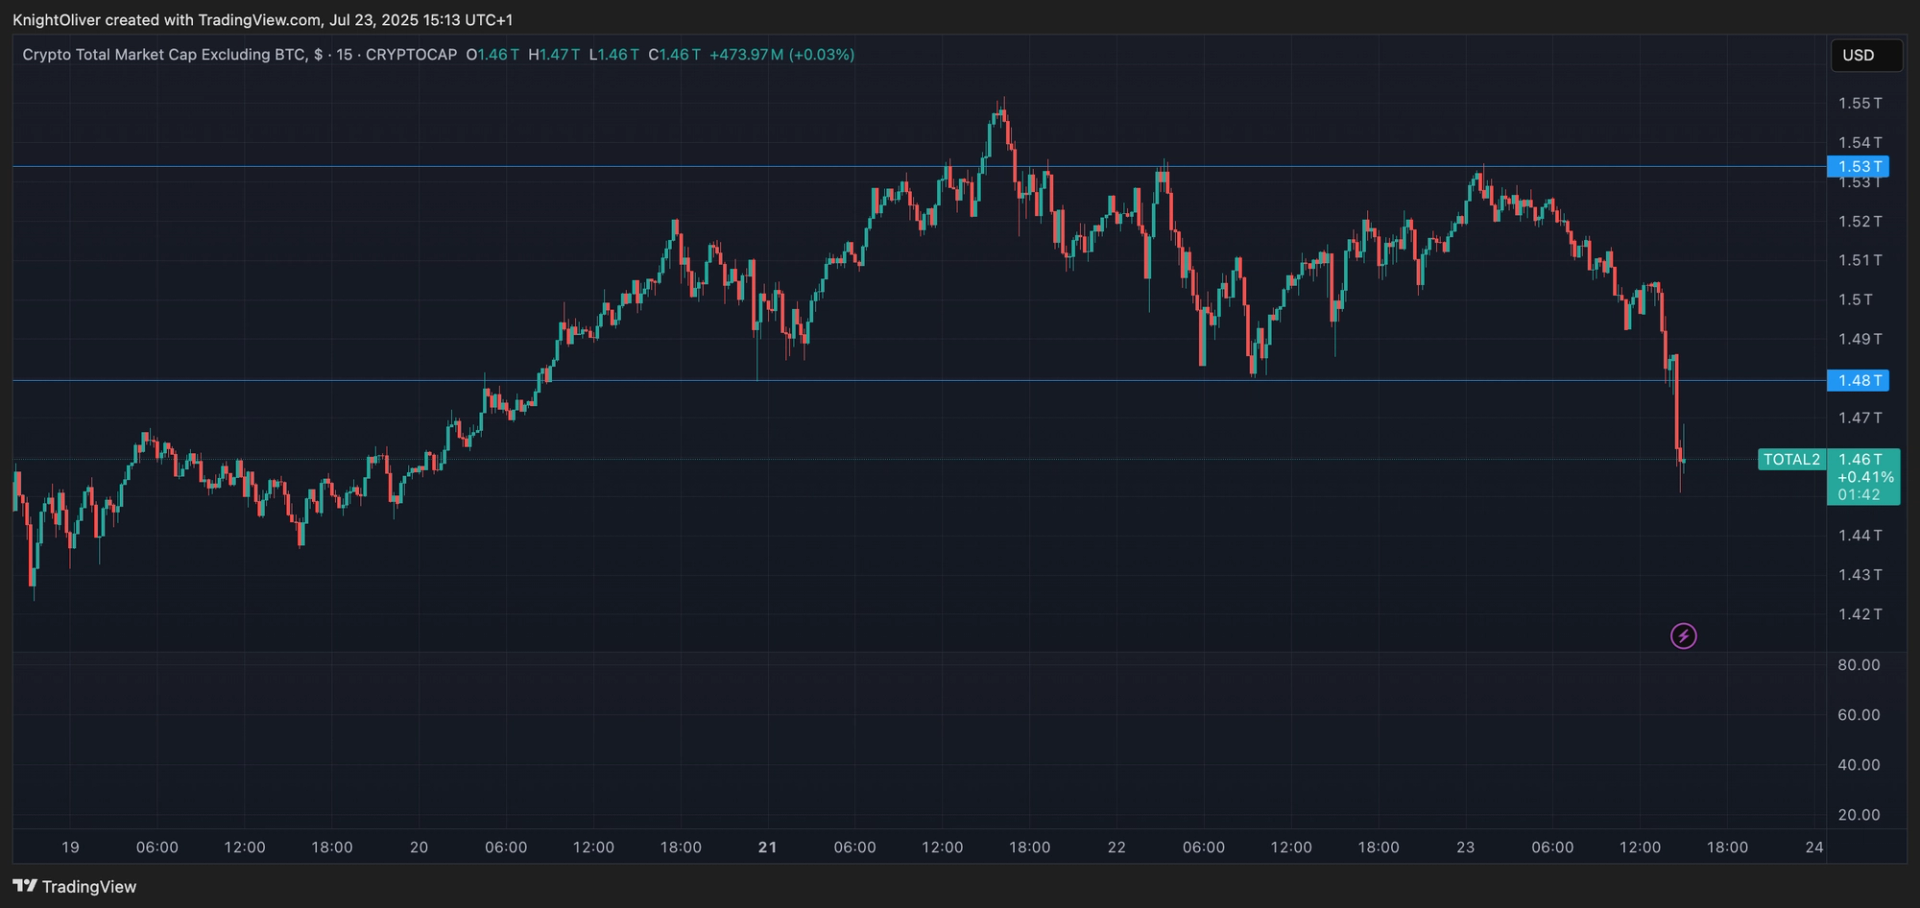Click the TradingView logo at bottom left

[75, 886]
